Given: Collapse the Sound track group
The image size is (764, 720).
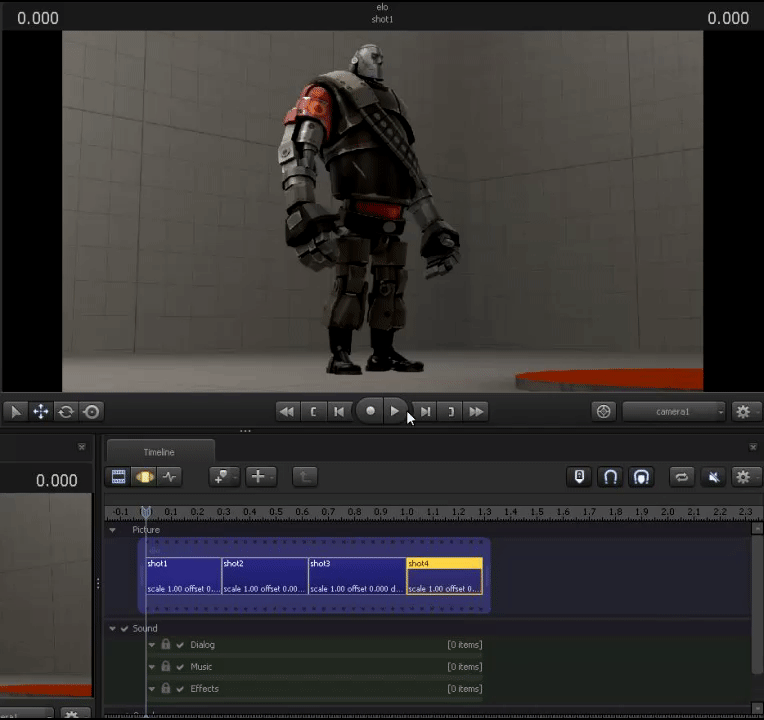Looking at the screenshot, I should pyautogui.click(x=112, y=628).
